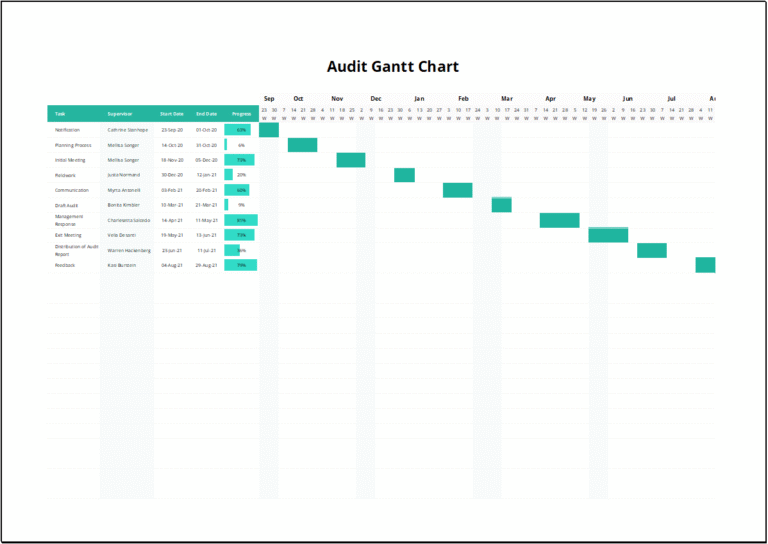The image size is (768, 544).
Task: Click the Management Response progress bar
Action: point(241,220)
